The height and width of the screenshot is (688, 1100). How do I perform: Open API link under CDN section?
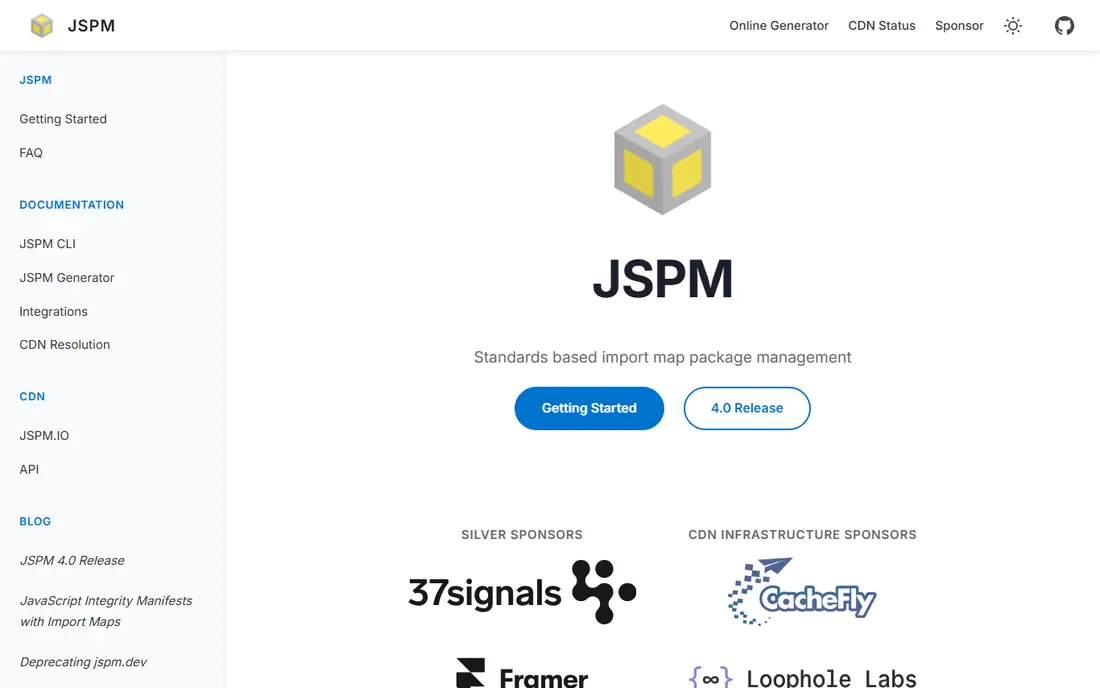click(29, 469)
